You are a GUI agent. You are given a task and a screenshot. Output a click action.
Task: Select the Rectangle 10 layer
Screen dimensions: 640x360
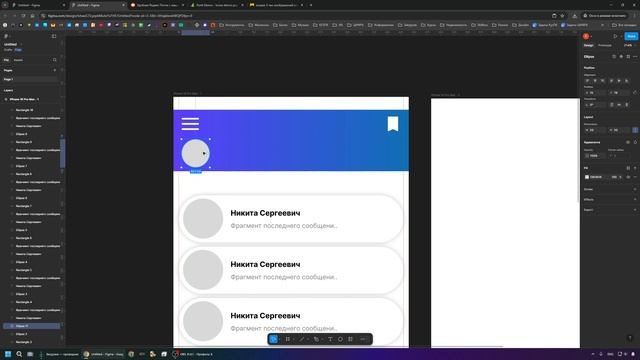click(32, 110)
